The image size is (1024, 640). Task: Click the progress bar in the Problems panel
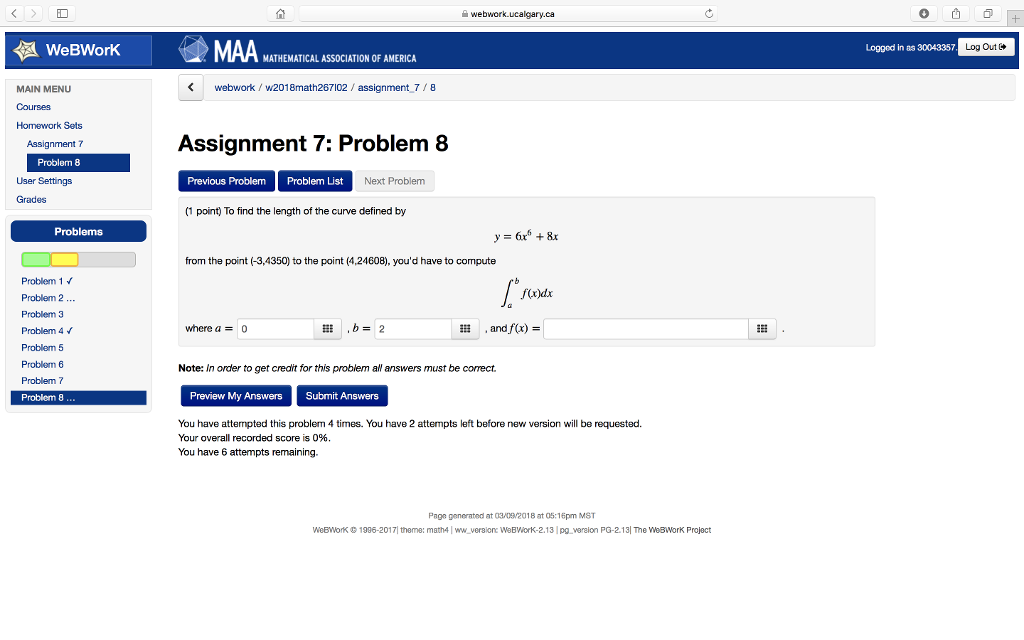click(x=78, y=259)
